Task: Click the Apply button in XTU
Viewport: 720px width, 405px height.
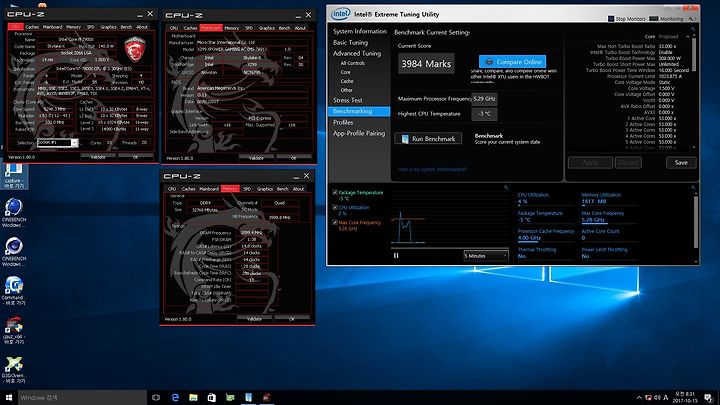Action: [x=590, y=163]
